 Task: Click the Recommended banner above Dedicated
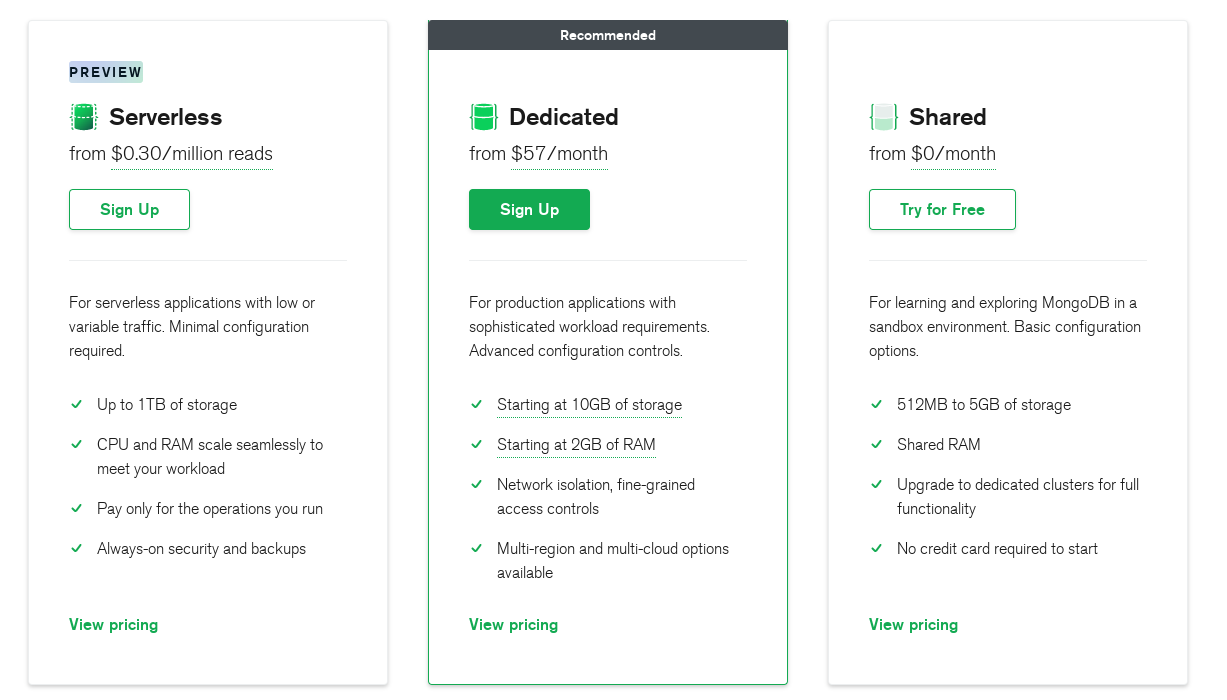point(608,35)
